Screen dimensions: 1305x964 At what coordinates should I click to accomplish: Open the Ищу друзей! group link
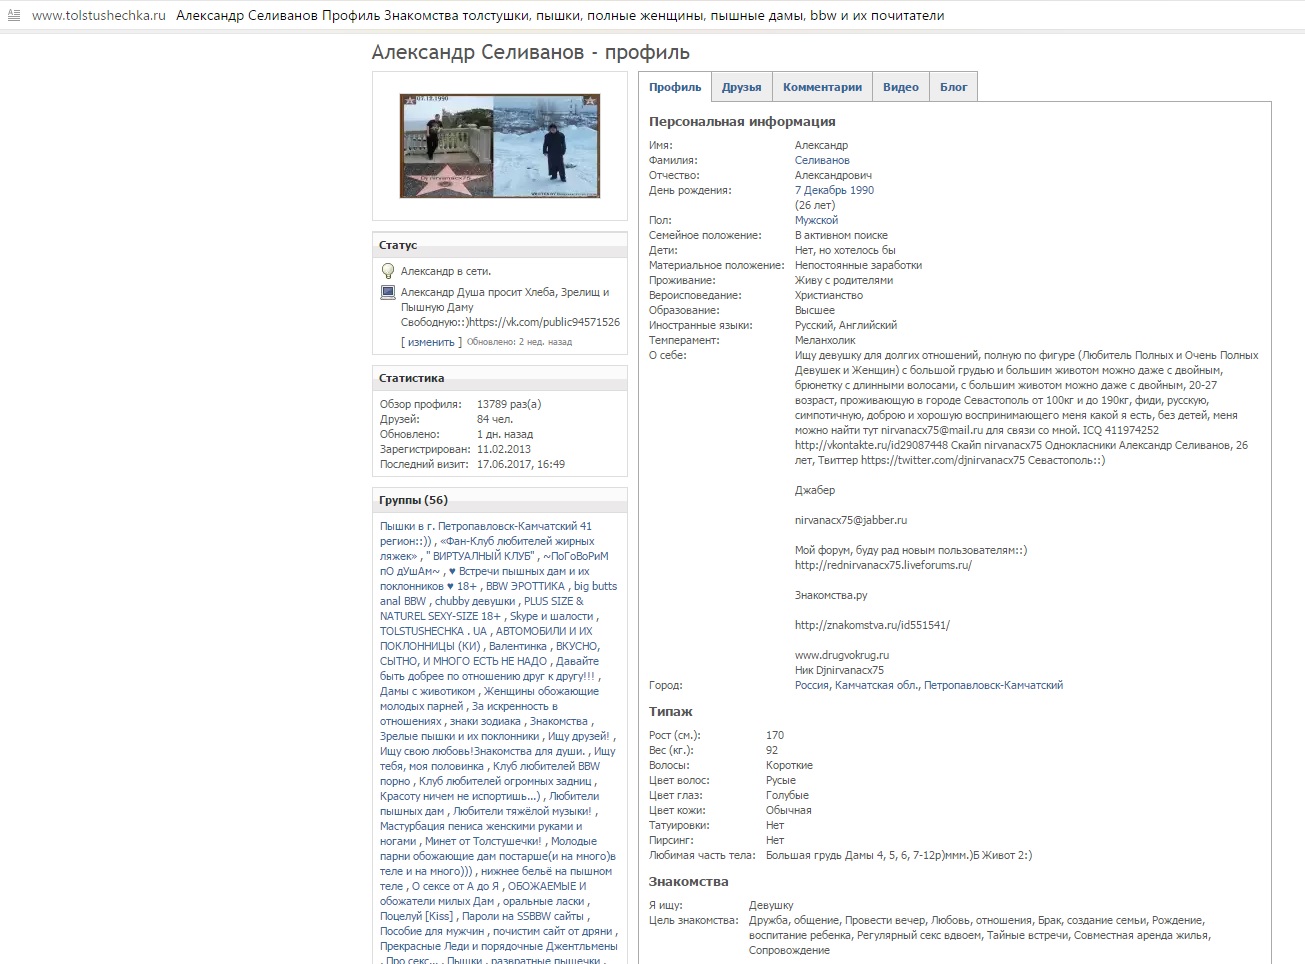(578, 736)
